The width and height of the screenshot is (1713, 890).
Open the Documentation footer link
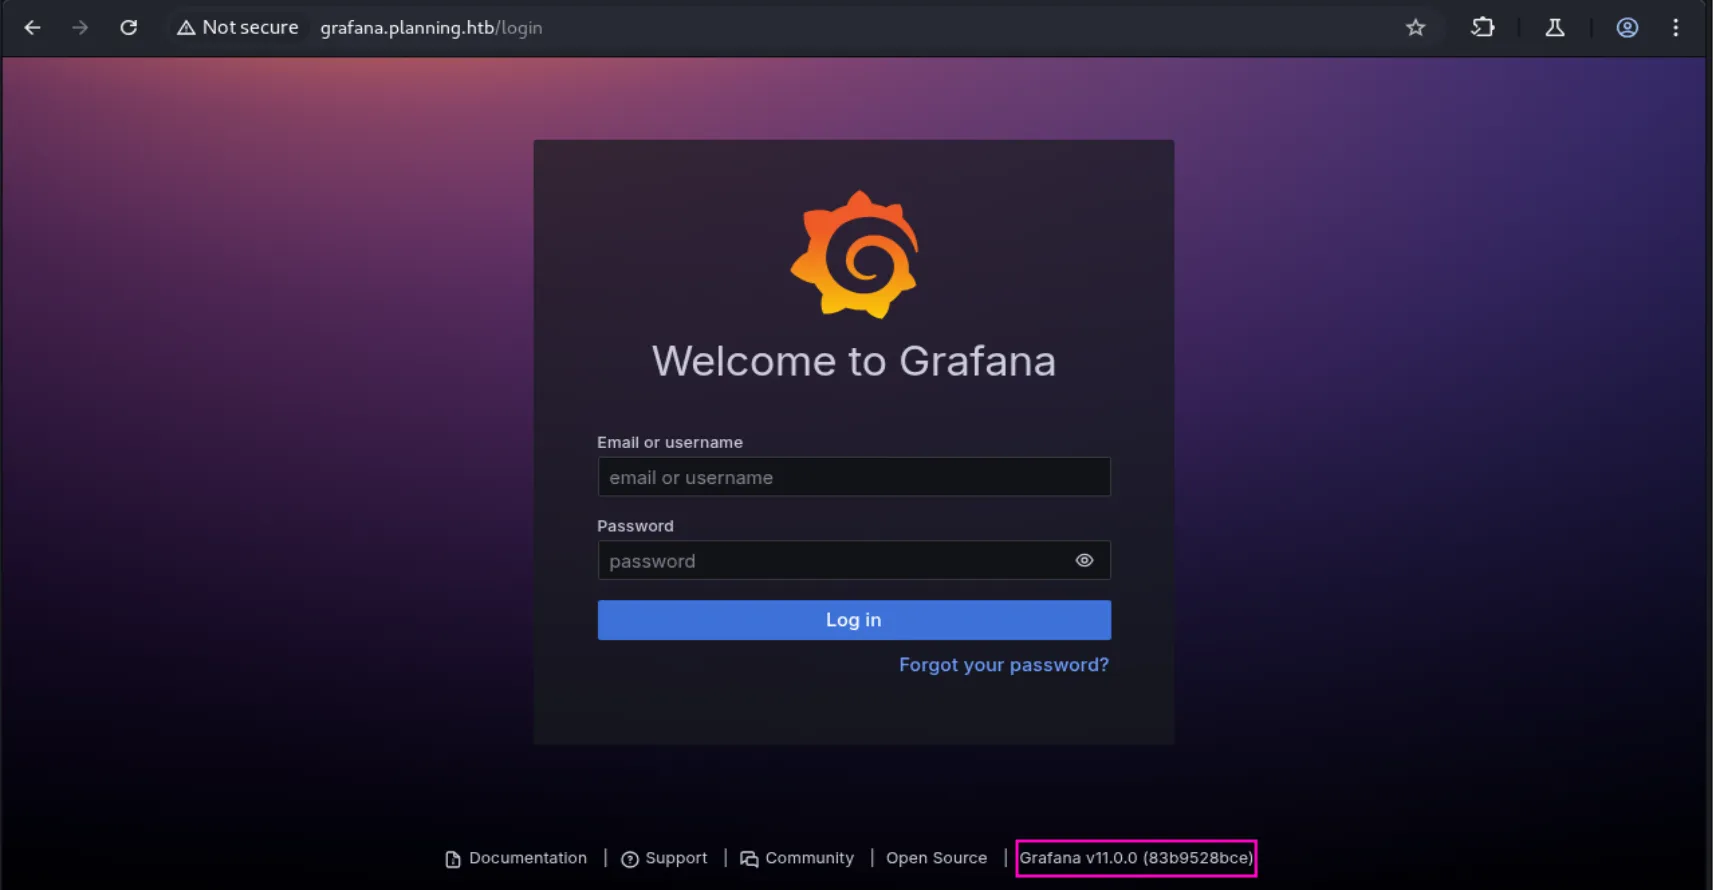pyautogui.click(x=527, y=858)
